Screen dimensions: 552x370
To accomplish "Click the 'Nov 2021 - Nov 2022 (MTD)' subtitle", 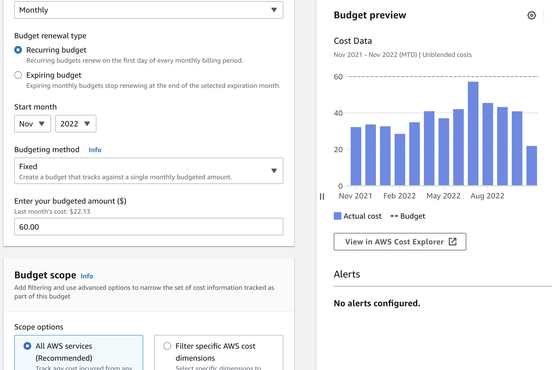I will (375, 55).
